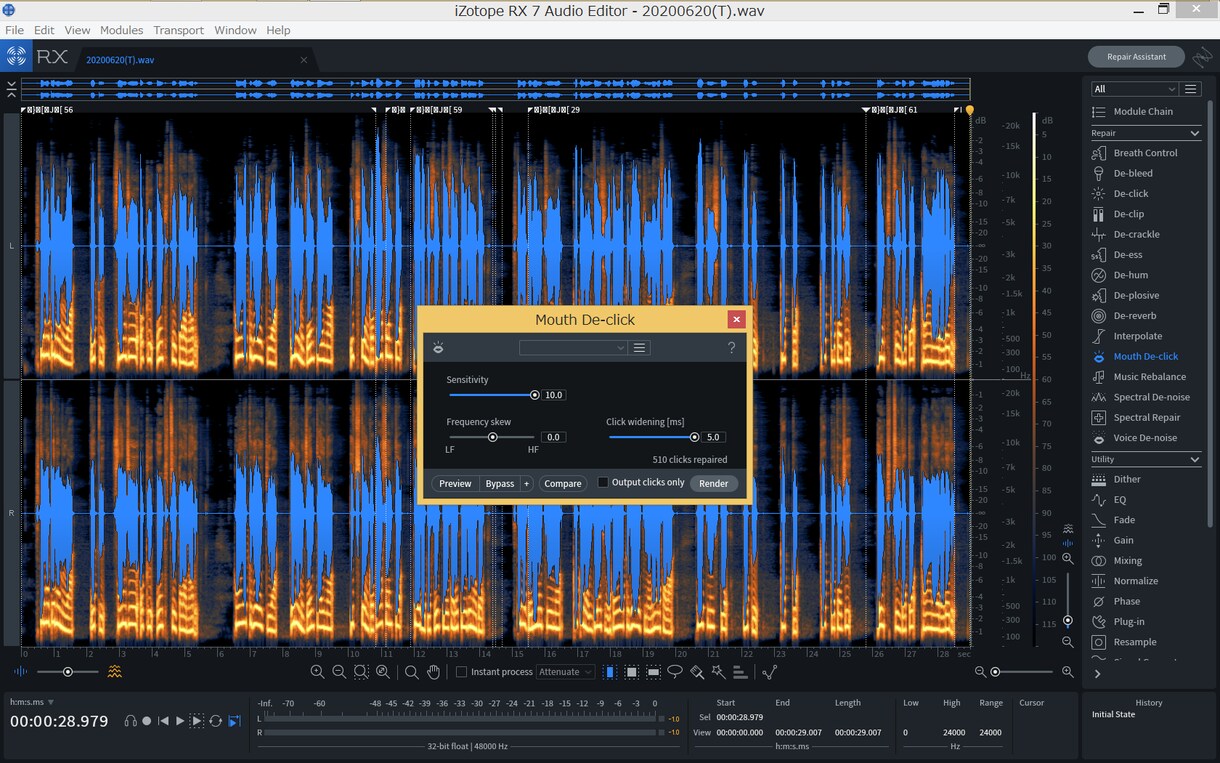Collapse the Repair module category
The width and height of the screenshot is (1220, 763).
[x=1194, y=133]
